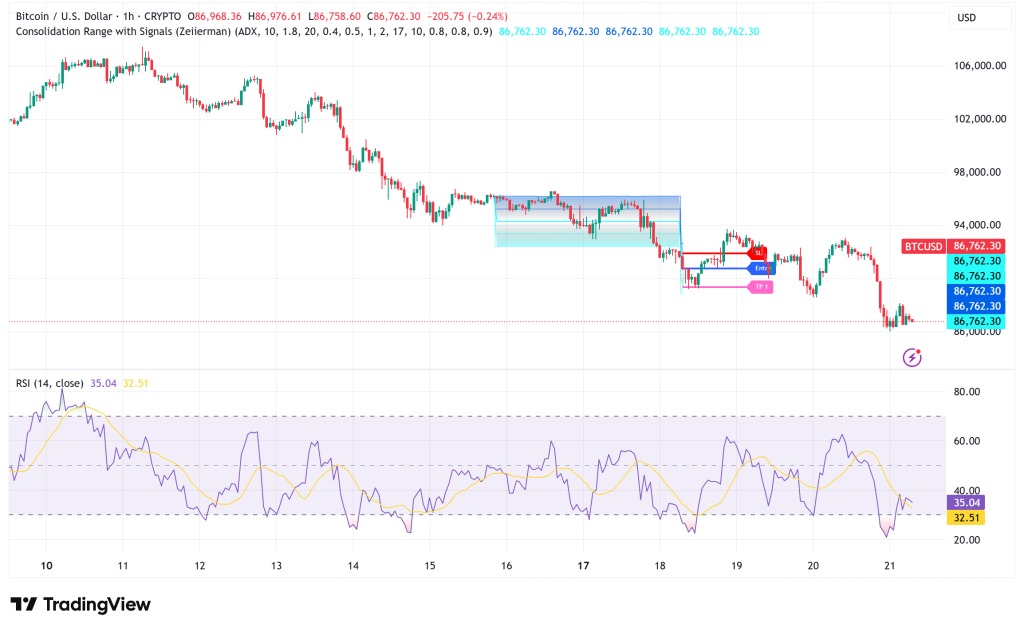Select the red SL marker

[x=756, y=253]
